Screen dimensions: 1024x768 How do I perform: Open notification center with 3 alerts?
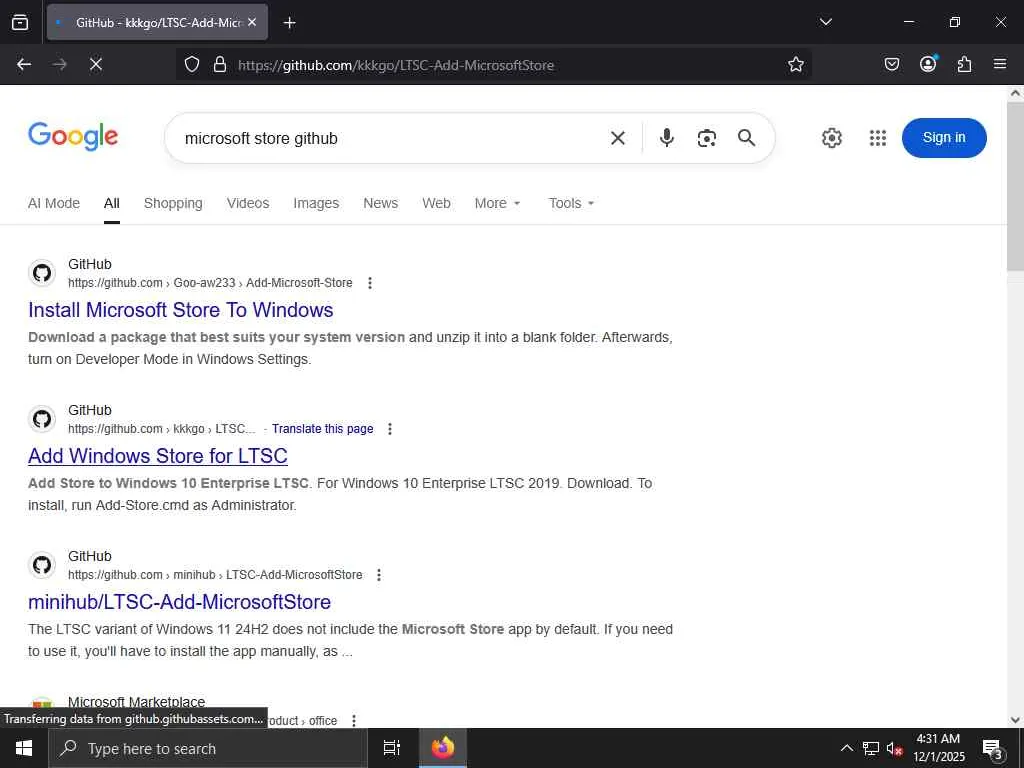point(993,749)
